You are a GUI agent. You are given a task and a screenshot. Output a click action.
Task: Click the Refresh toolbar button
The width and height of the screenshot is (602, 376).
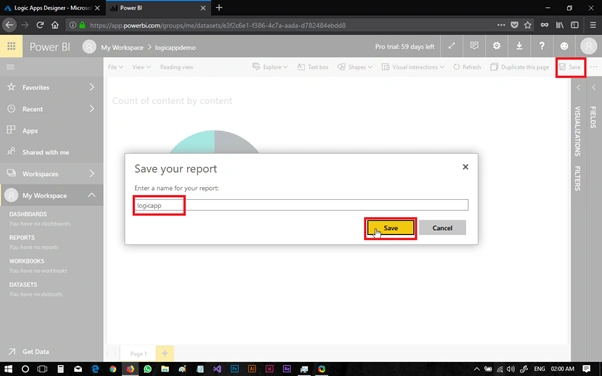tap(467, 67)
